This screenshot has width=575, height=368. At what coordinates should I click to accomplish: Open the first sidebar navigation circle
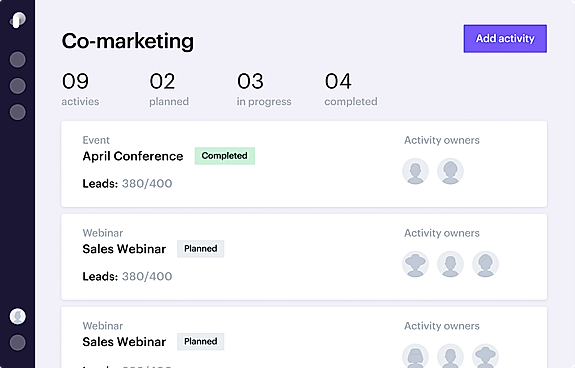tap(17, 60)
